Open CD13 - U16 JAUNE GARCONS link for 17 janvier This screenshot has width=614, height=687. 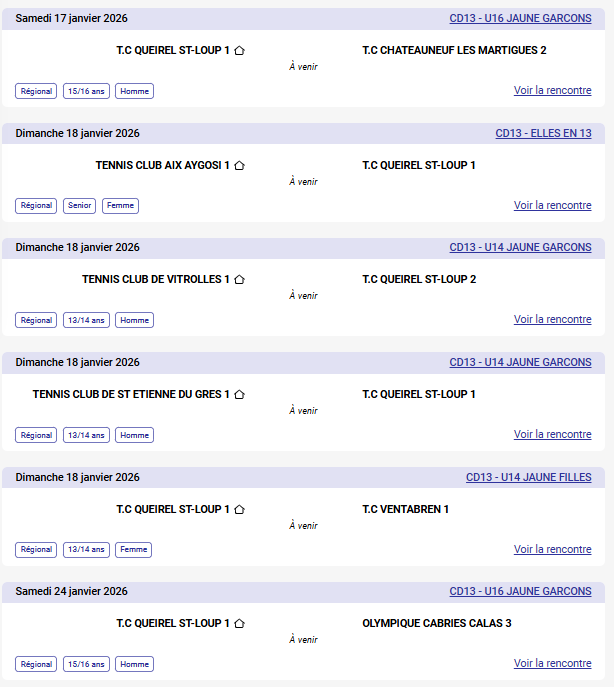(x=520, y=18)
